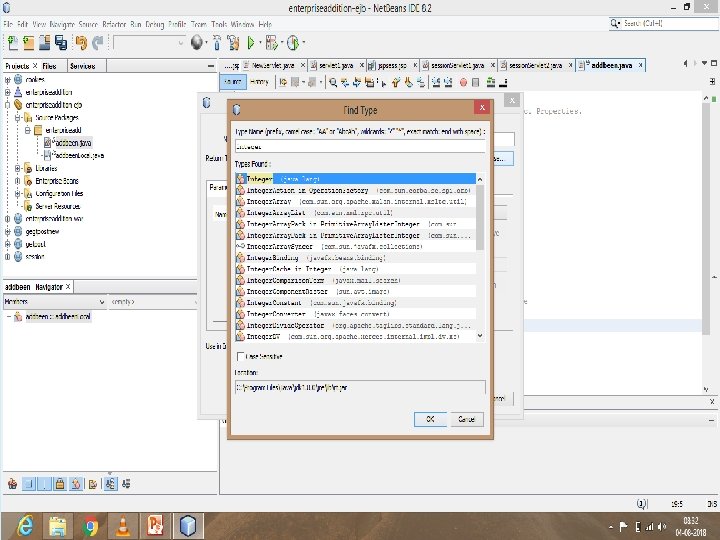This screenshot has height=540, width=720.
Task: Click the Undo toolbar icon
Action: (x=81, y=43)
